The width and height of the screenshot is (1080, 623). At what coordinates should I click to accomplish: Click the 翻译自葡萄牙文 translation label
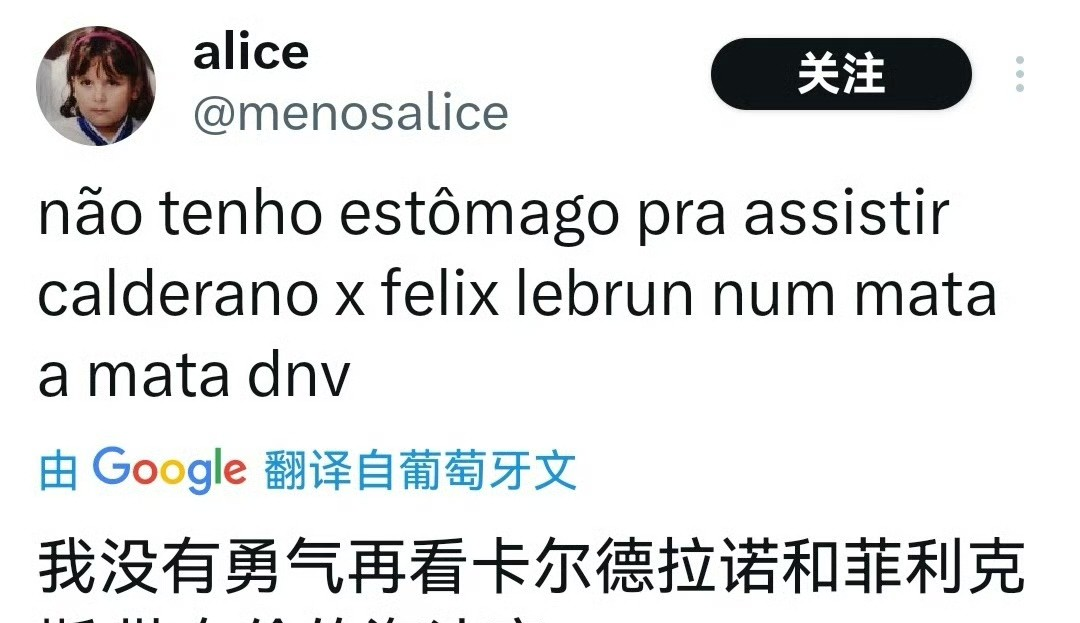420,470
